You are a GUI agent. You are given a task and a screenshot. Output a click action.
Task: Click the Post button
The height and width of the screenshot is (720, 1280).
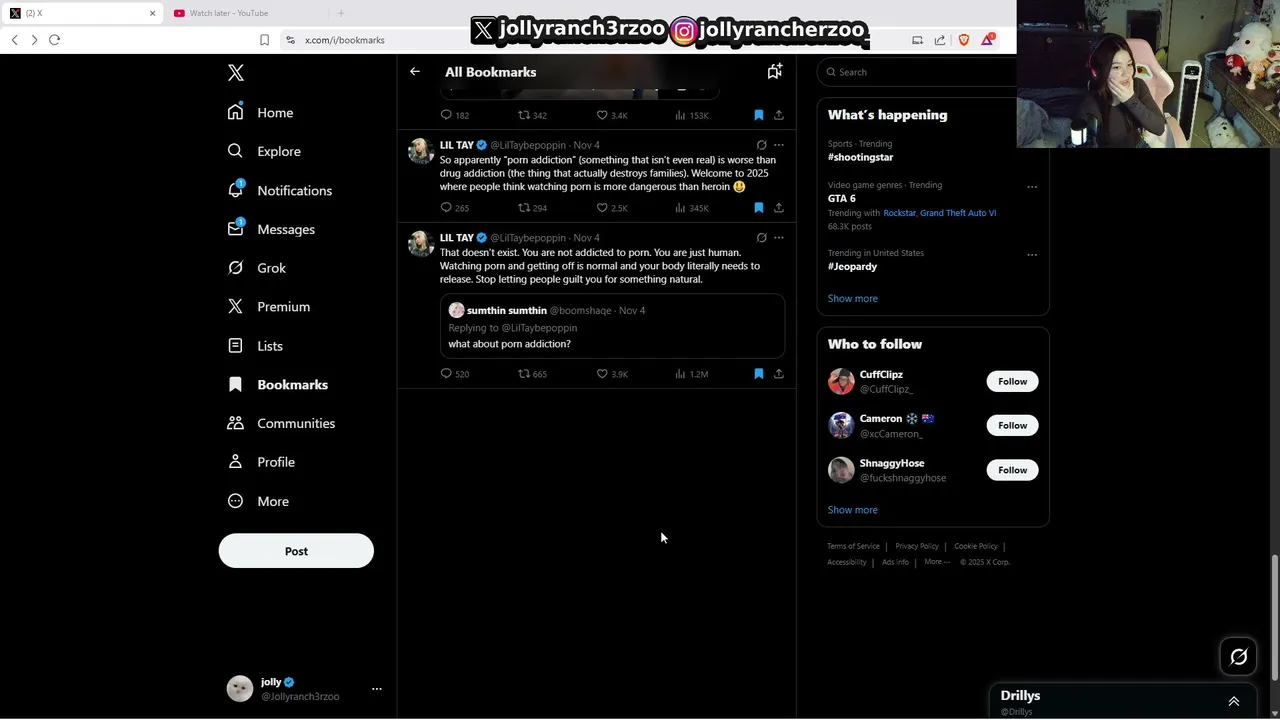296,551
